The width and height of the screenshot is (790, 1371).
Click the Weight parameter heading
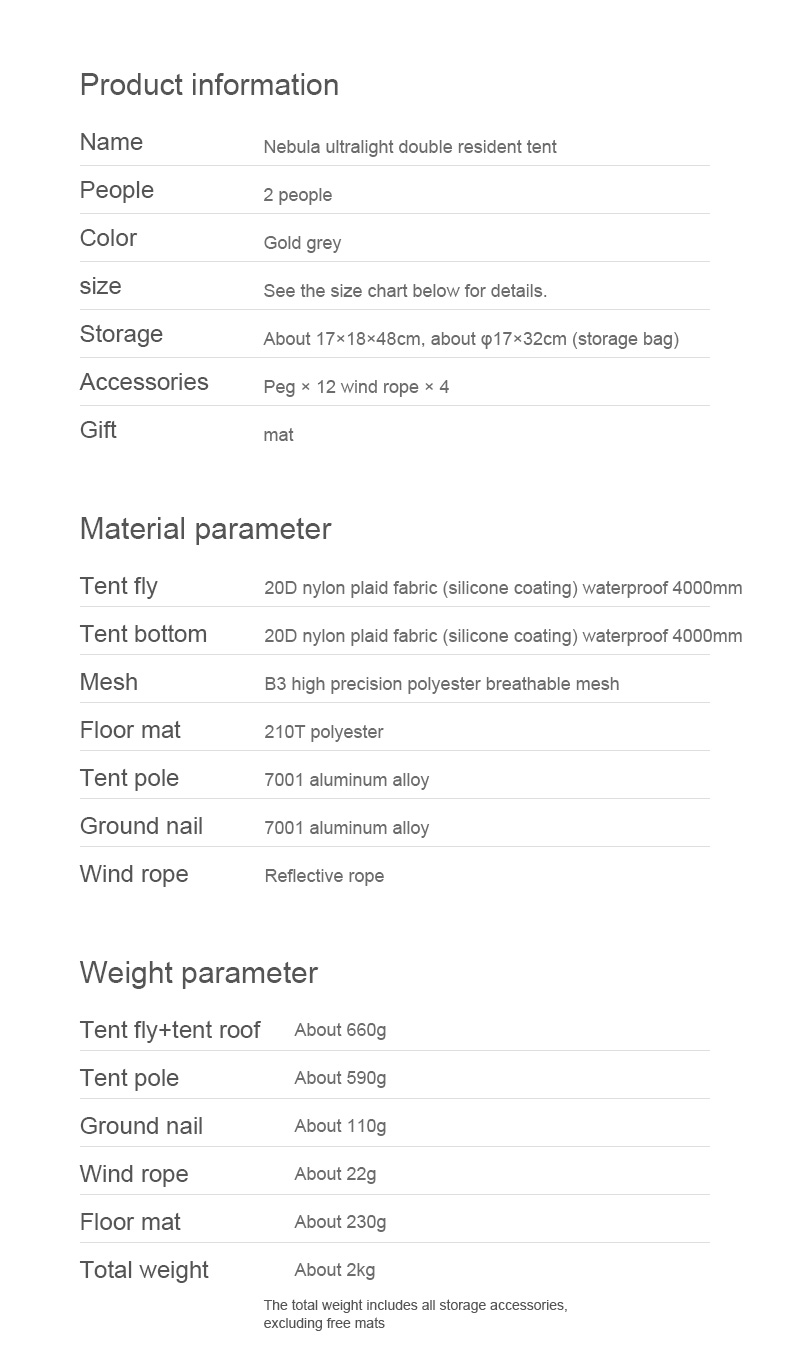199,973
